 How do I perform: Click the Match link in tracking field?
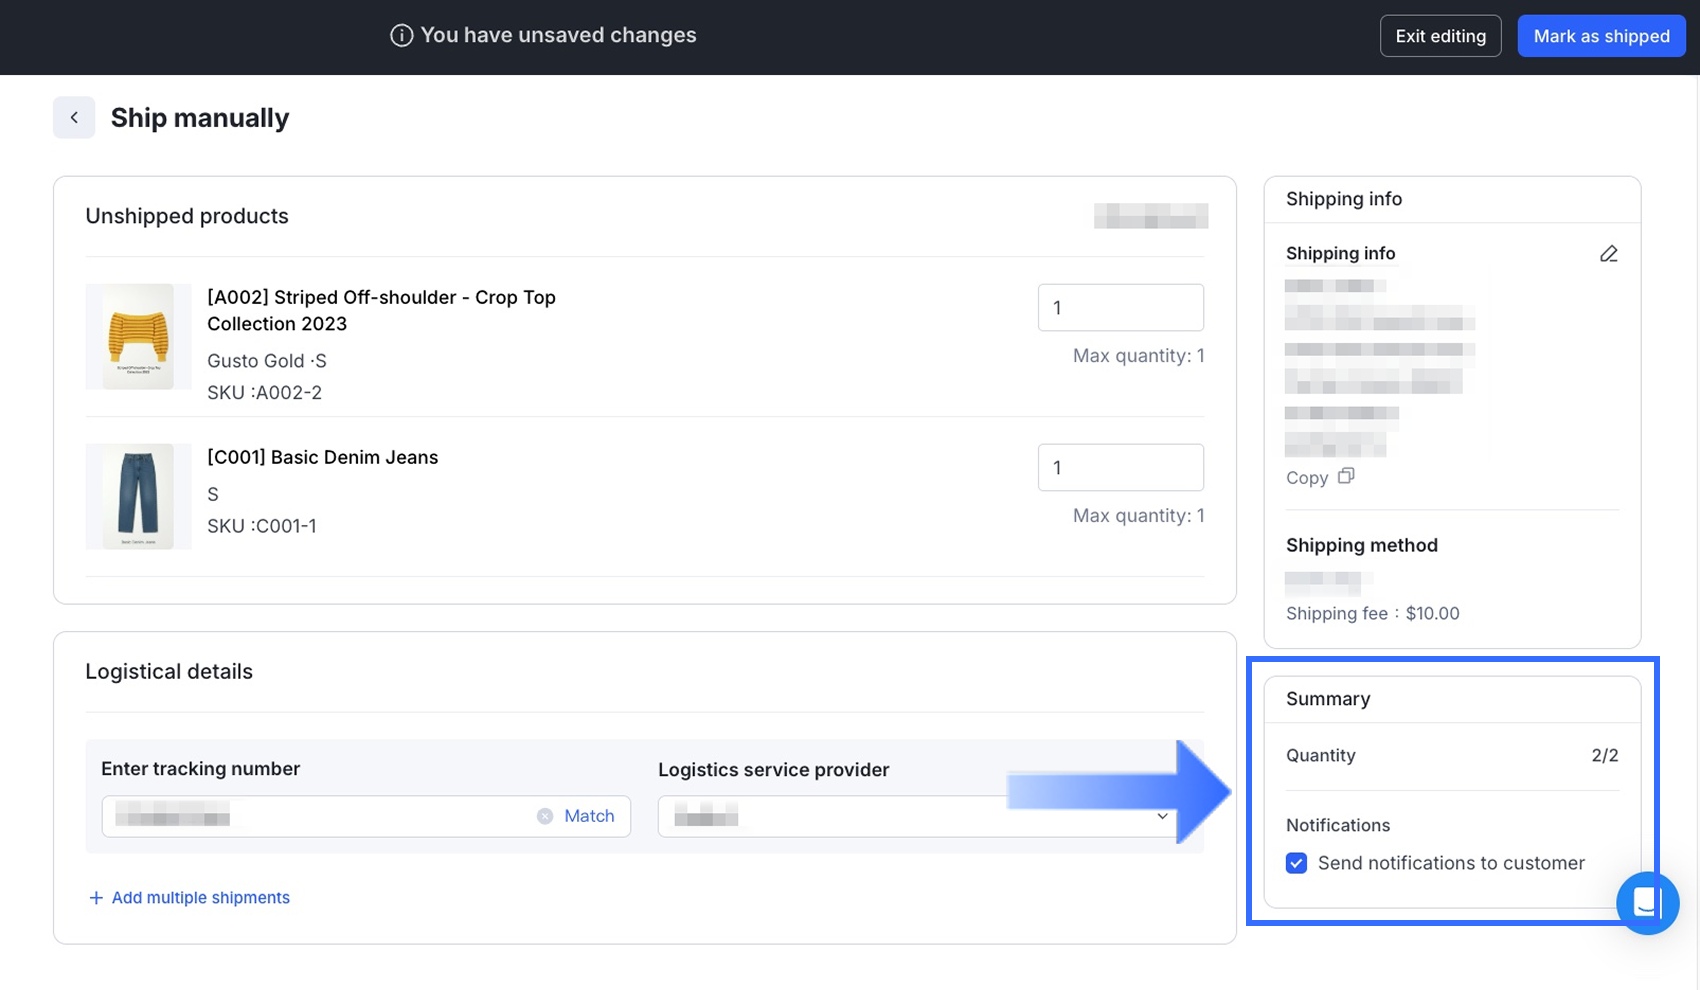pos(589,816)
